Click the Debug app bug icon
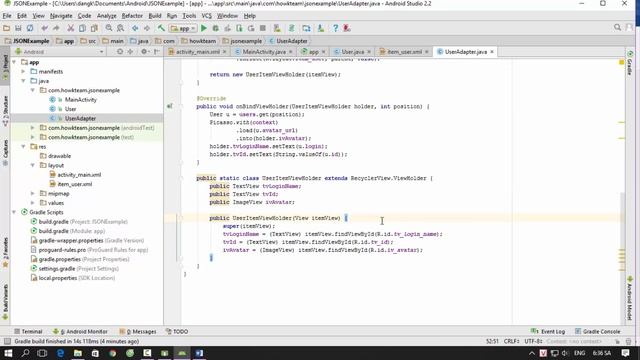 pyautogui.click(x=216, y=28)
